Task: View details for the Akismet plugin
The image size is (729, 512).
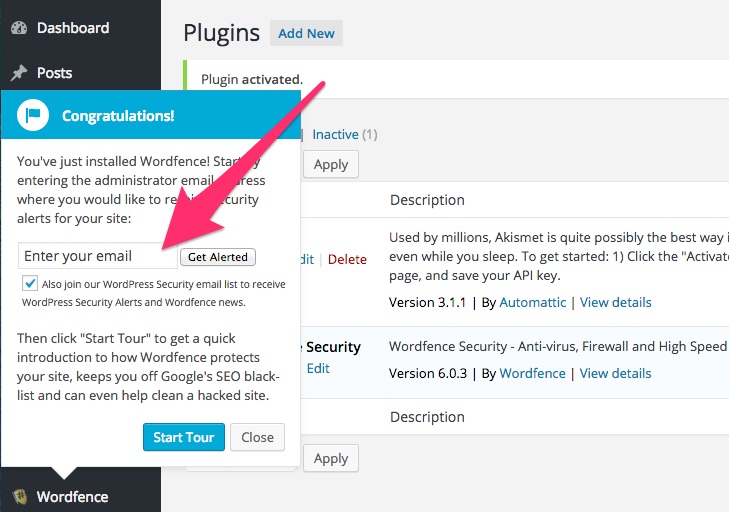Action: pyautogui.click(x=615, y=302)
